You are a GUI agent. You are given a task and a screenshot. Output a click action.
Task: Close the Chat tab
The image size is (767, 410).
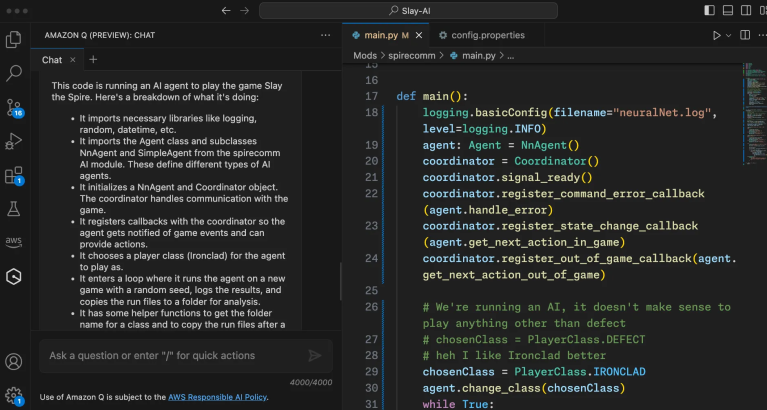(x=71, y=60)
